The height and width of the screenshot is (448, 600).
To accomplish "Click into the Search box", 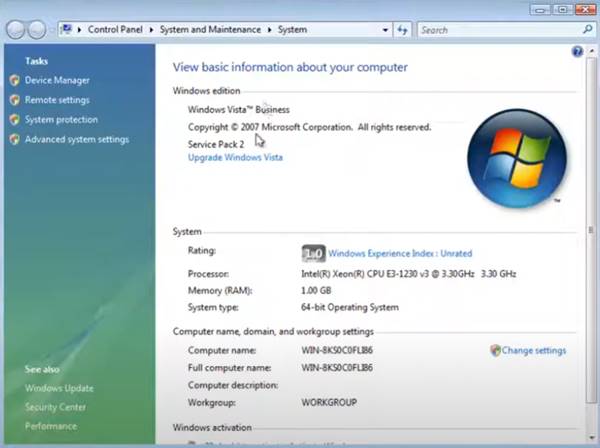I will pos(499,30).
